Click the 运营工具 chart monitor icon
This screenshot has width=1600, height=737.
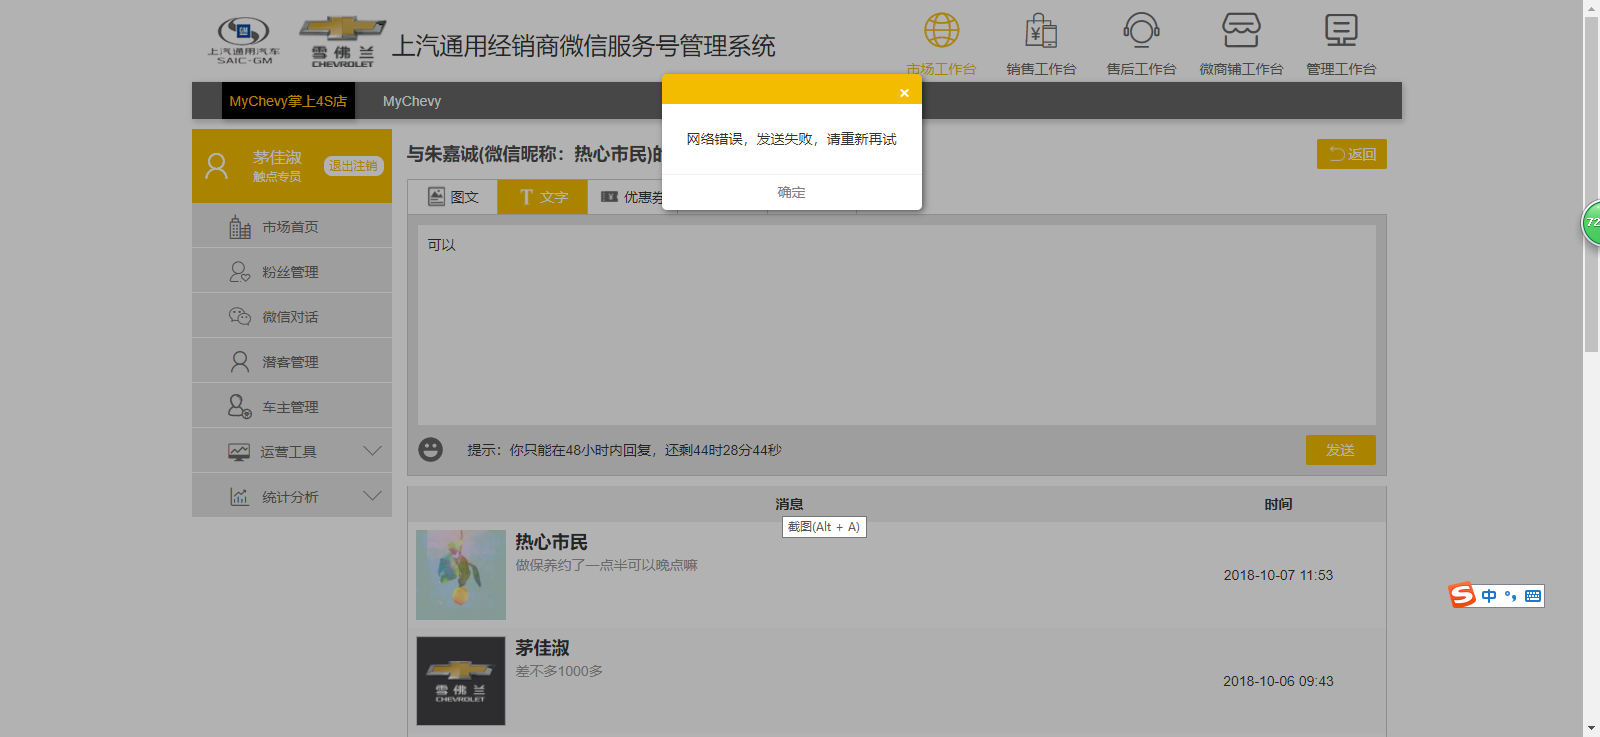pos(239,452)
